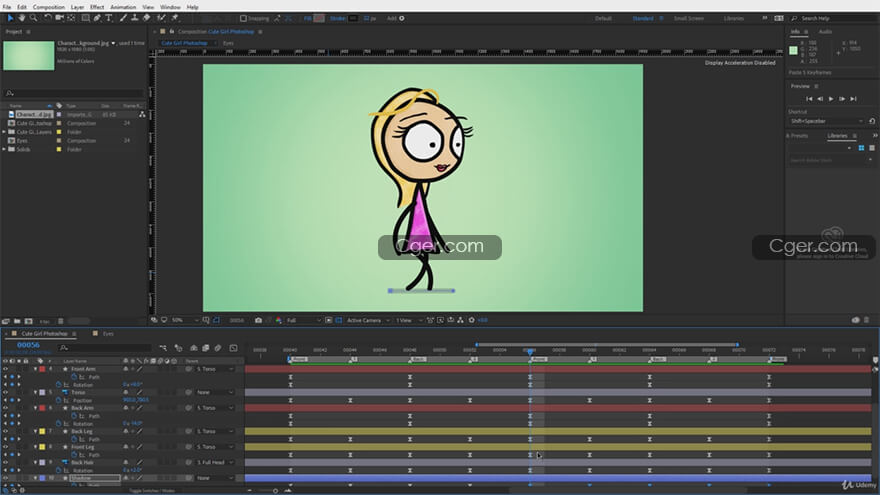
Task: Select the Pan Behind anchor point tool
Action: coord(71,19)
